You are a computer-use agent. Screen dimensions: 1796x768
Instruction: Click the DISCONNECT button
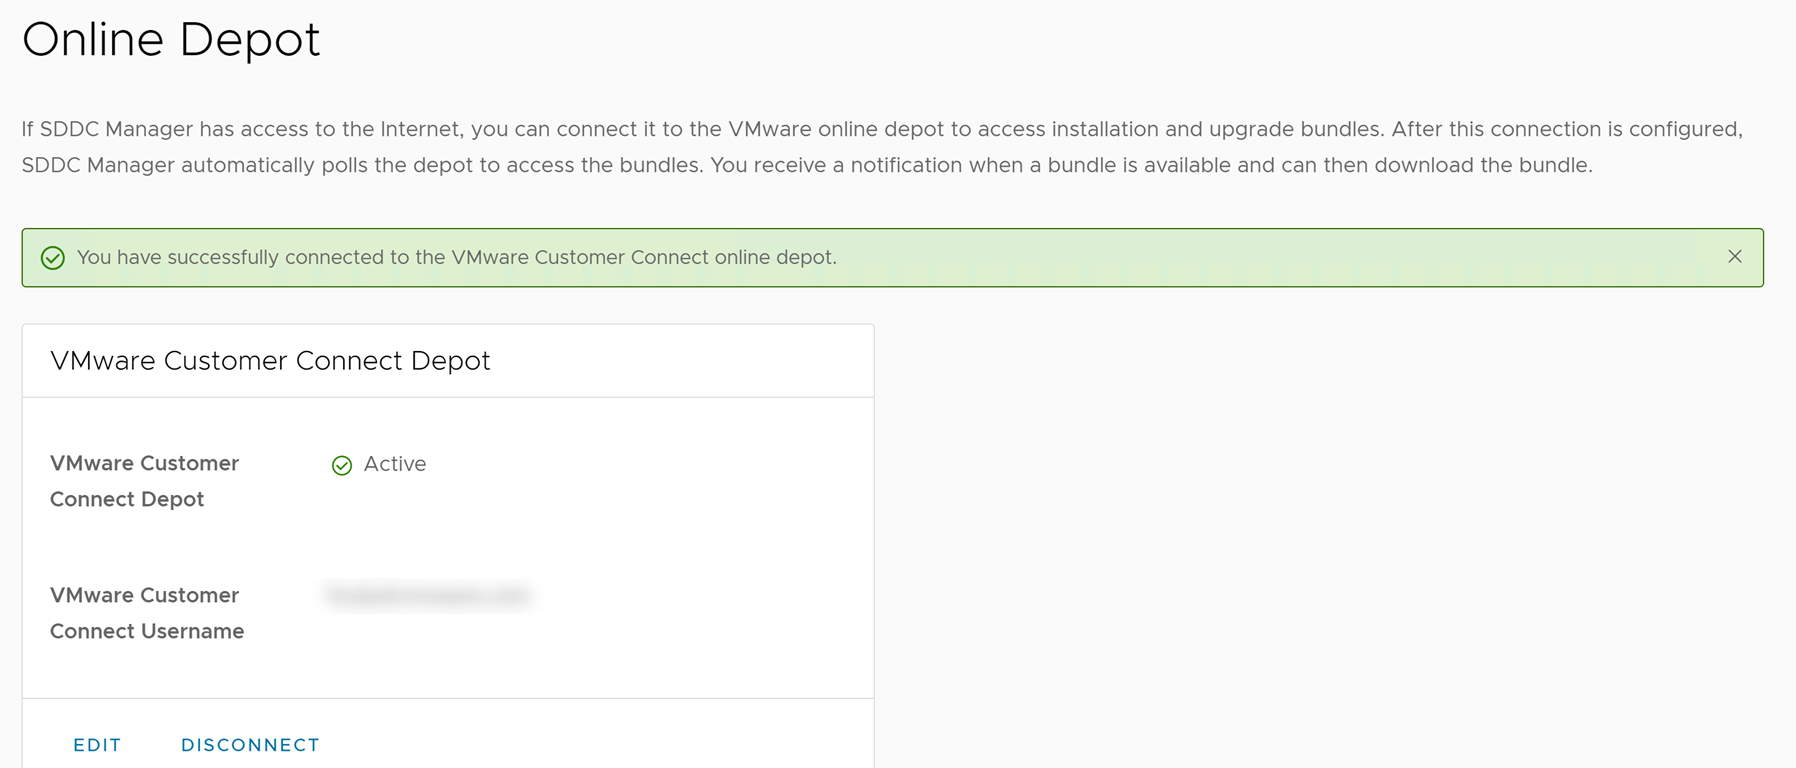(250, 745)
